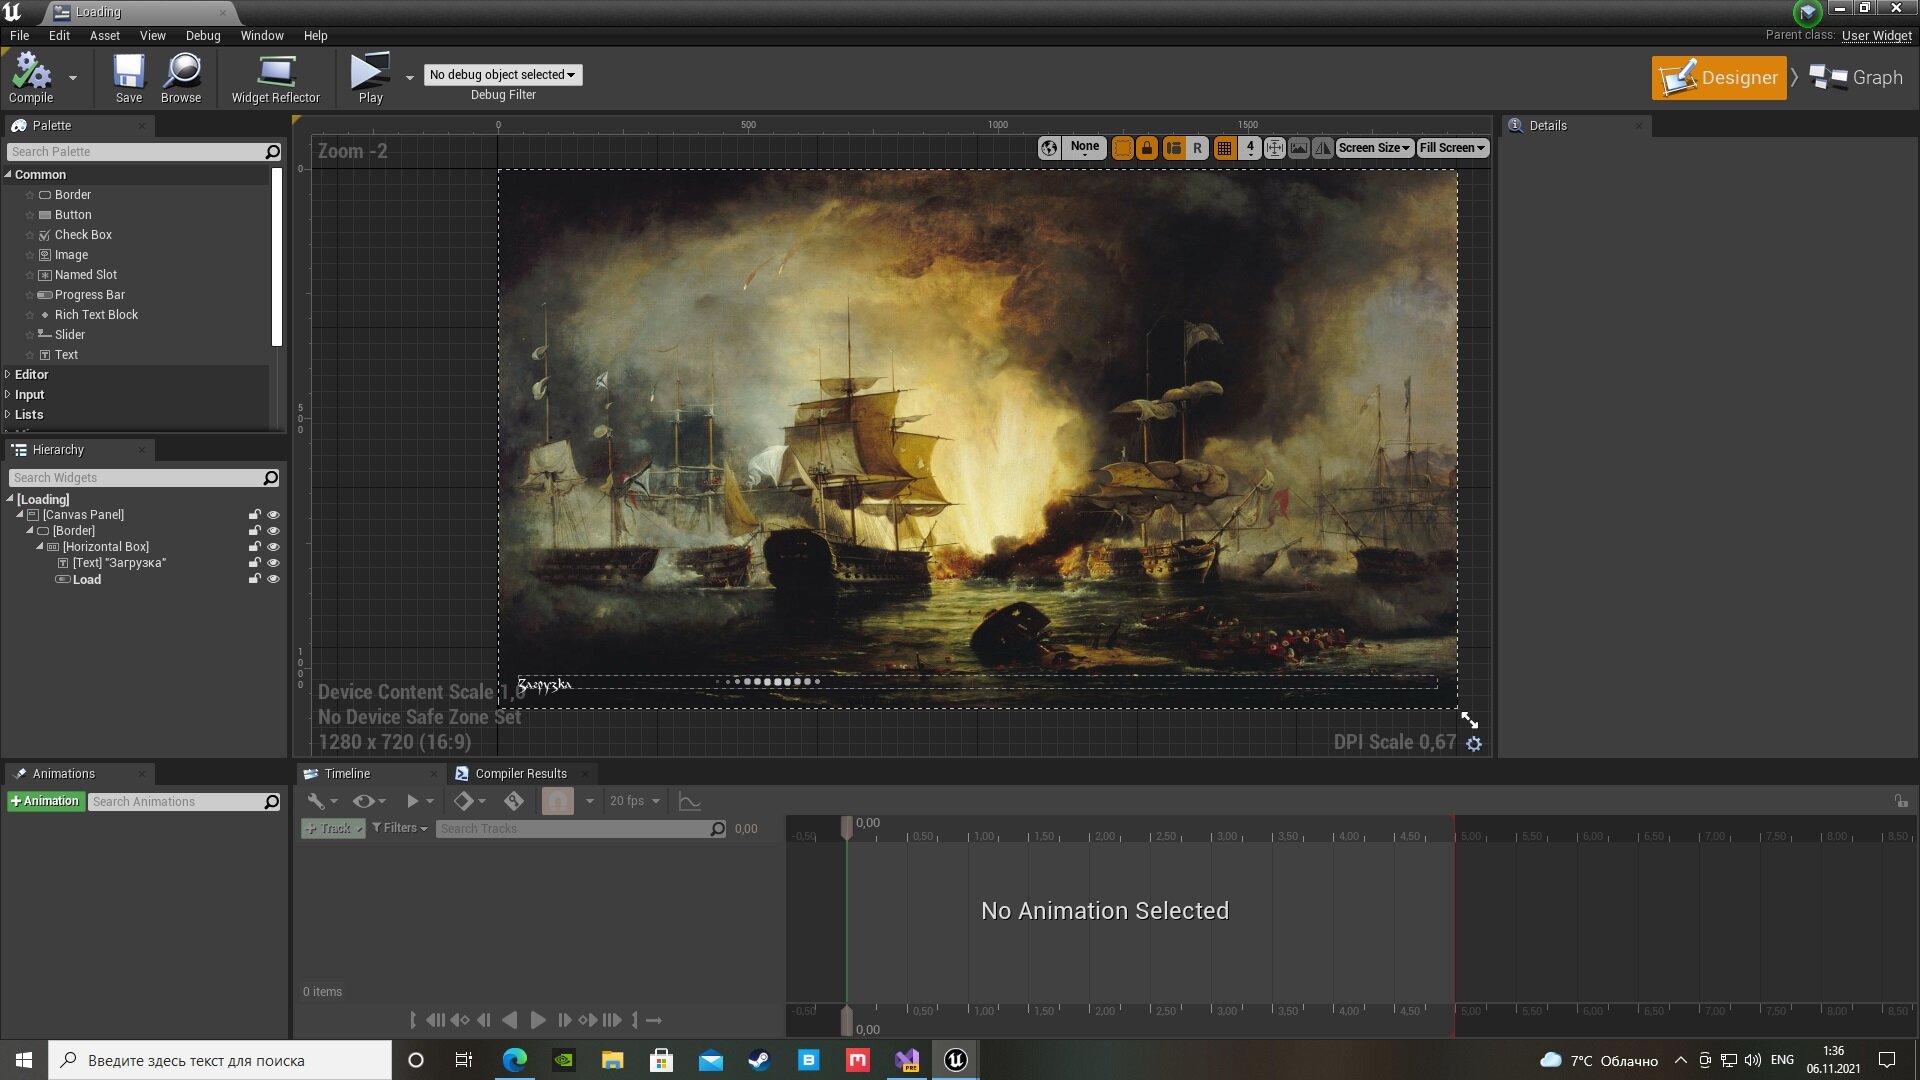Unlock the Text Загрузка widget
The width and height of the screenshot is (1920, 1080).
click(255, 563)
